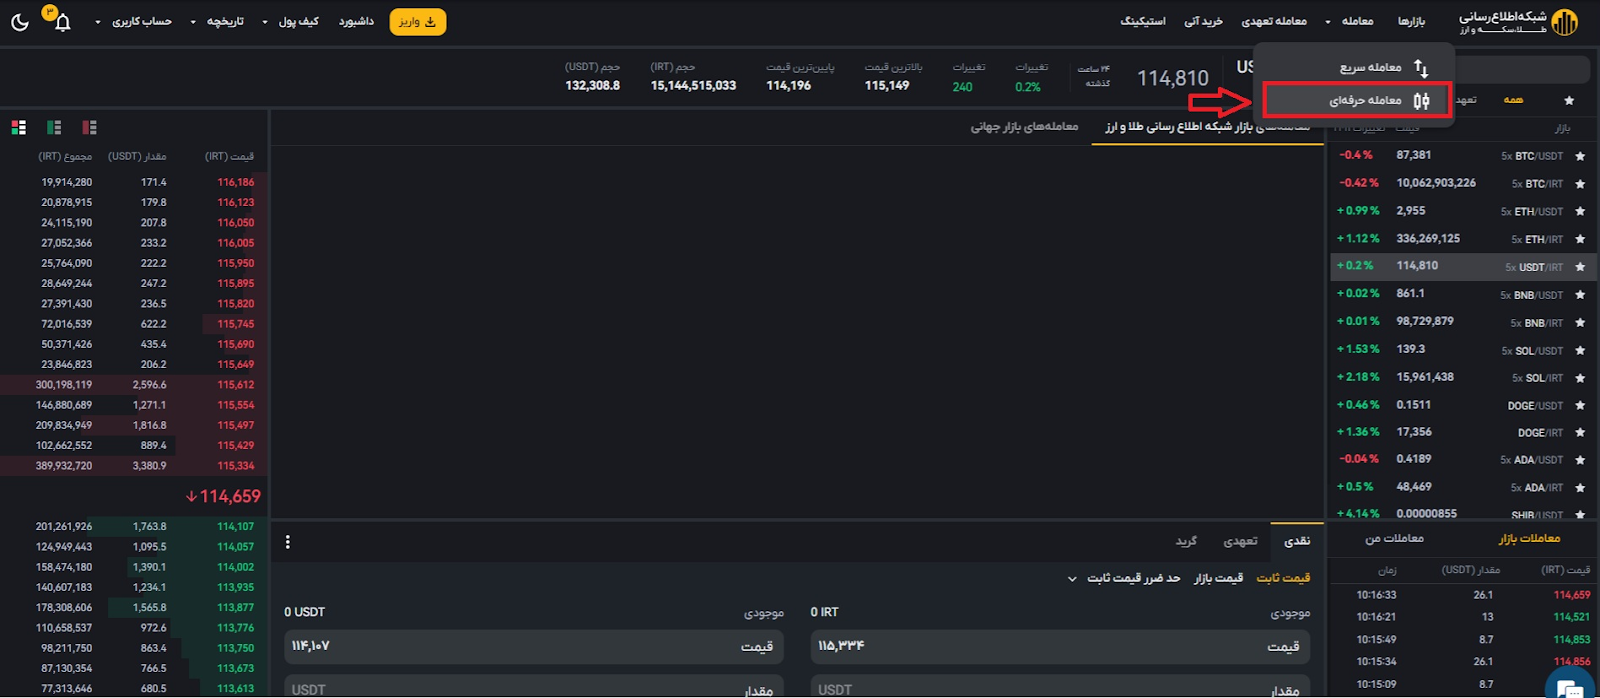Open the live chat support bubble
This screenshot has height=698, width=1600.
click(1570, 687)
